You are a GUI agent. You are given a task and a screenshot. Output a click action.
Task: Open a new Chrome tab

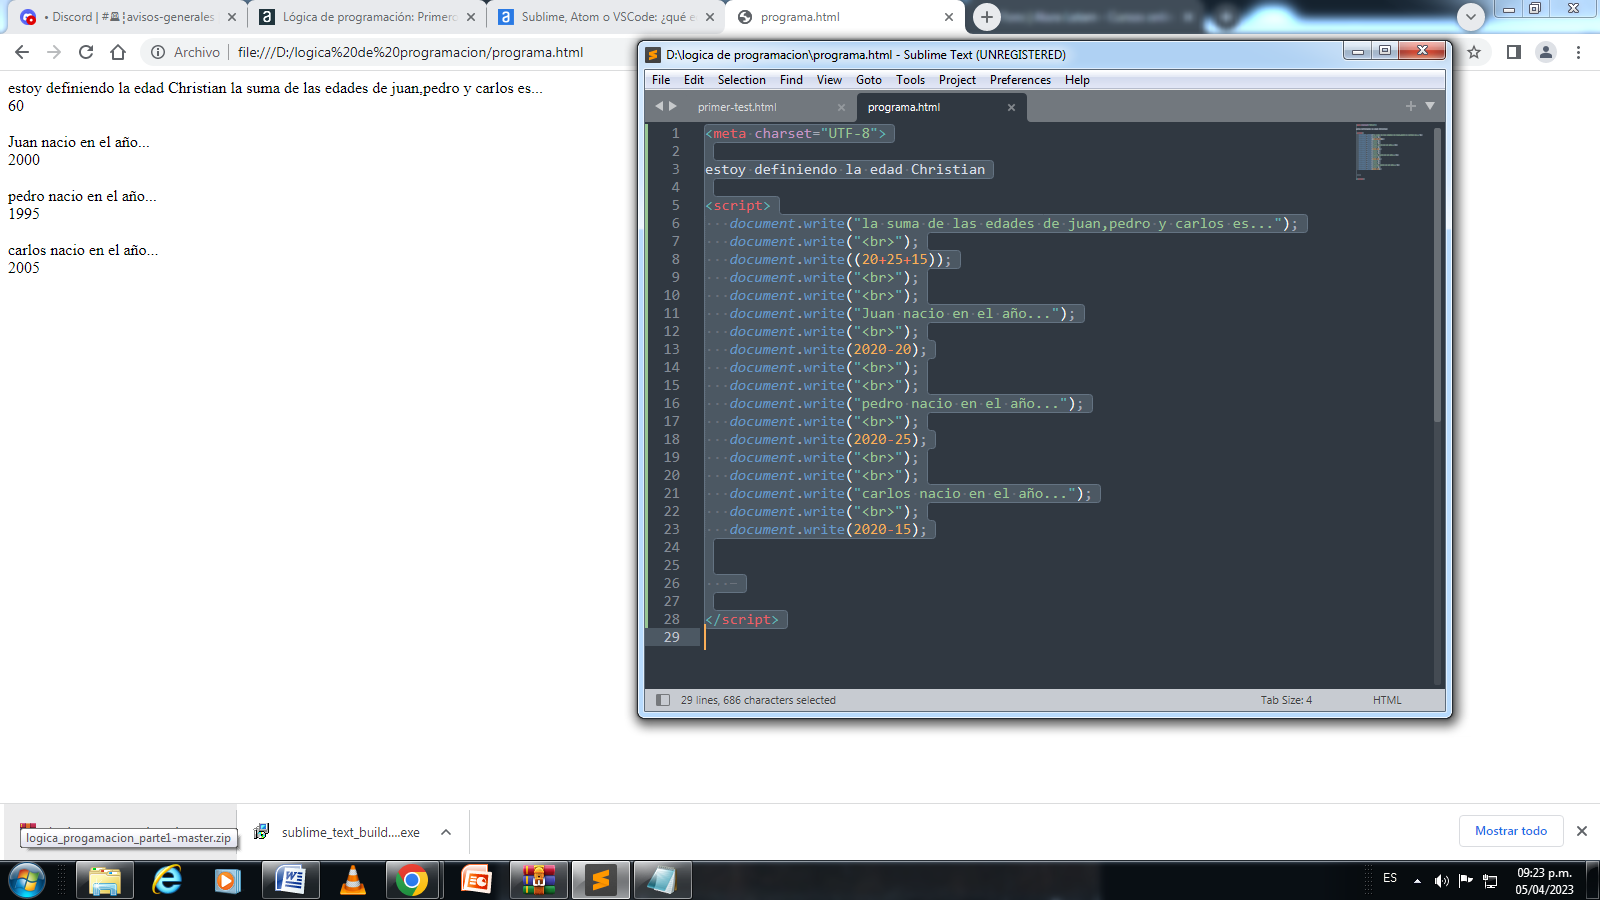click(x=986, y=17)
